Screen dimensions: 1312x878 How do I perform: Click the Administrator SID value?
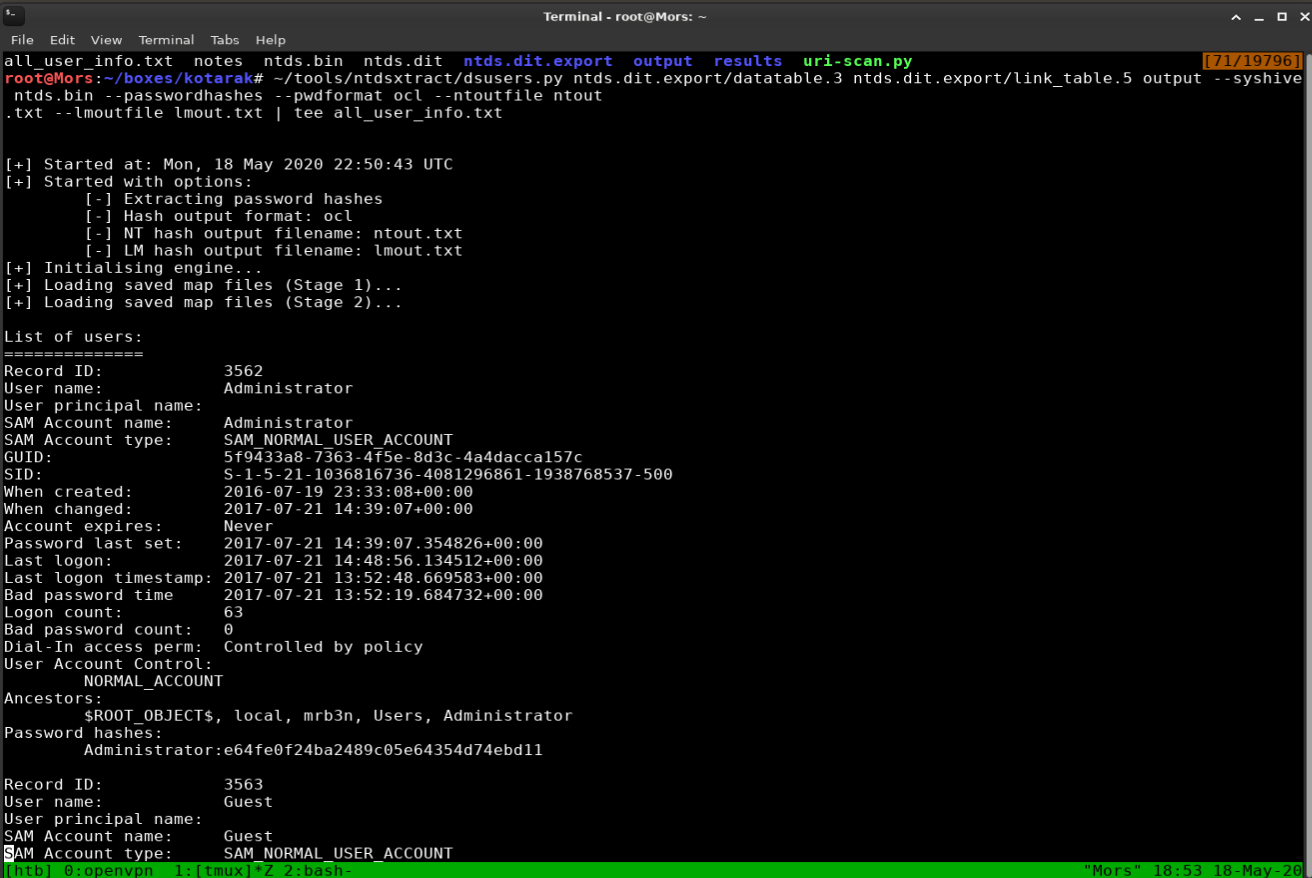pyautogui.click(x=448, y=474)
